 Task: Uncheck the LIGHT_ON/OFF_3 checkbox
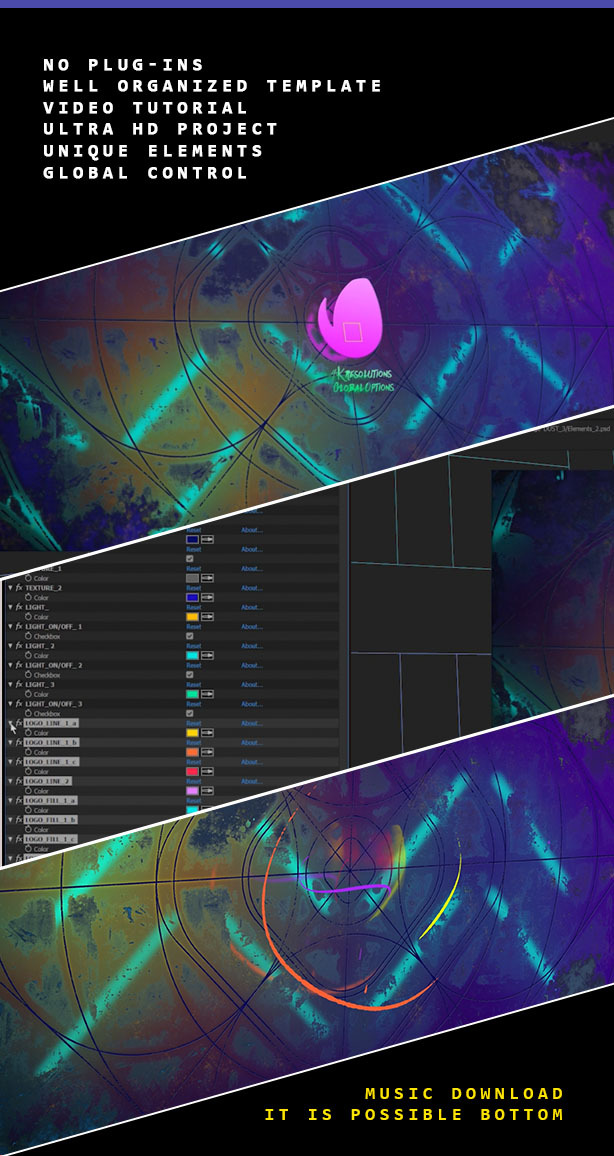point(189,713)
